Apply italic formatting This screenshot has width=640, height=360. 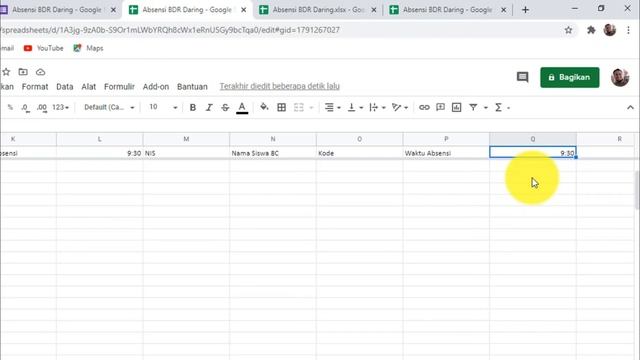(x=209, y=107)
